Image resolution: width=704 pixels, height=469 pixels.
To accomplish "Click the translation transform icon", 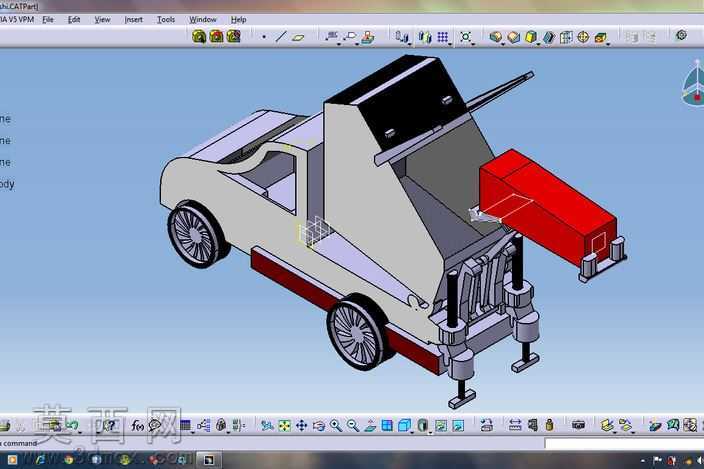I will (x=402, y=36).
